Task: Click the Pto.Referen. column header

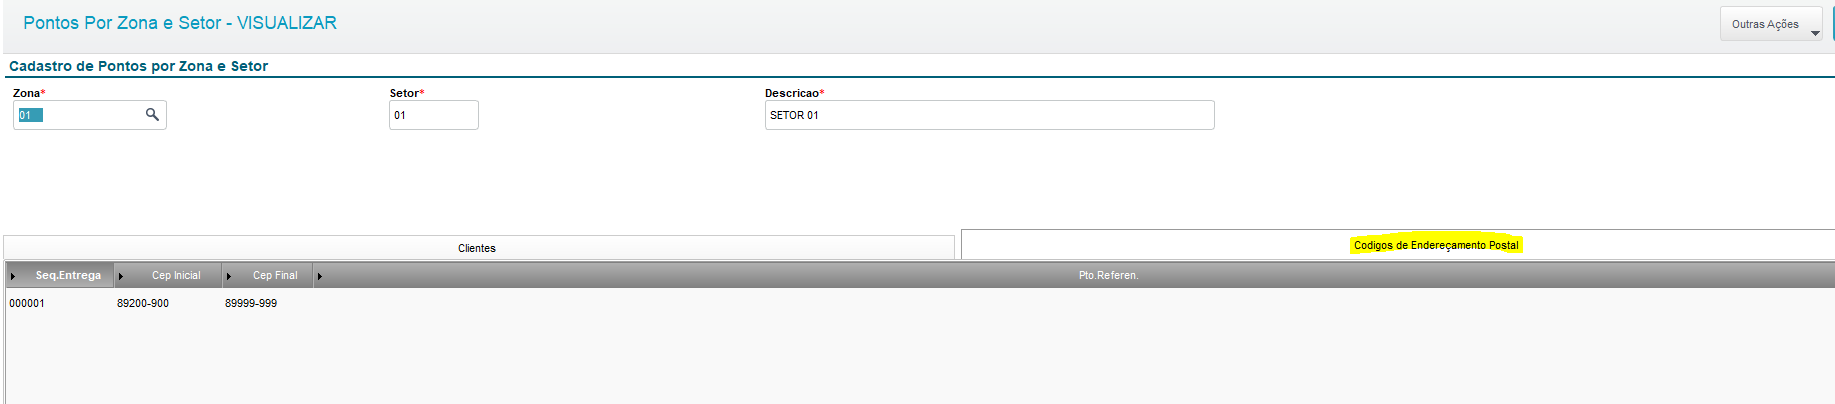Action: pos(1108,275)
